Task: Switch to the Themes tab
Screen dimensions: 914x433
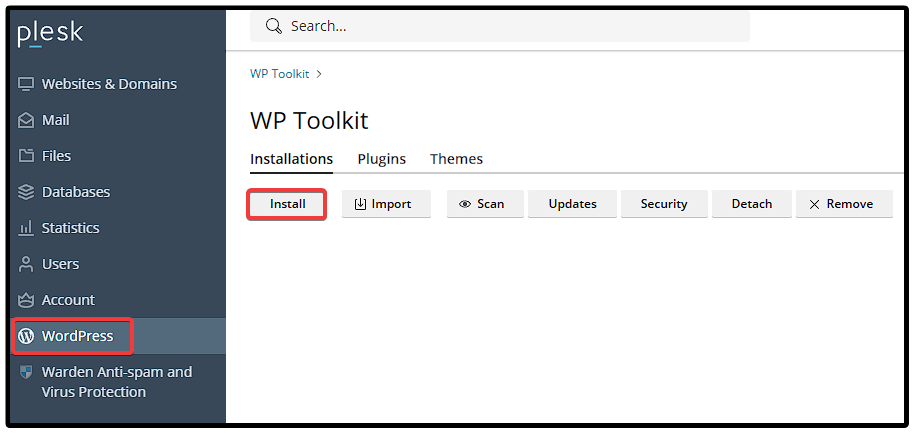Action: pos(456,159)
